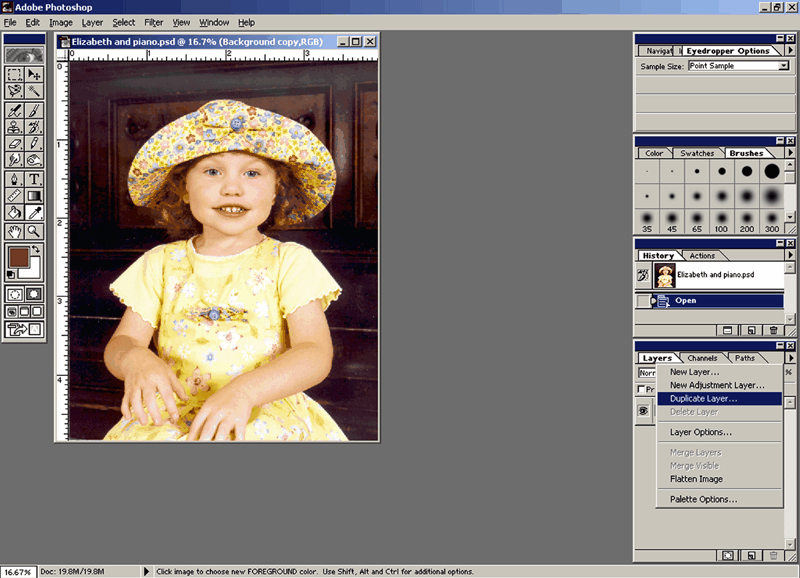This screenshot has height=578, width=800.
Task: Select the Rectangular Marquee tool
Action: coord(15,74)
